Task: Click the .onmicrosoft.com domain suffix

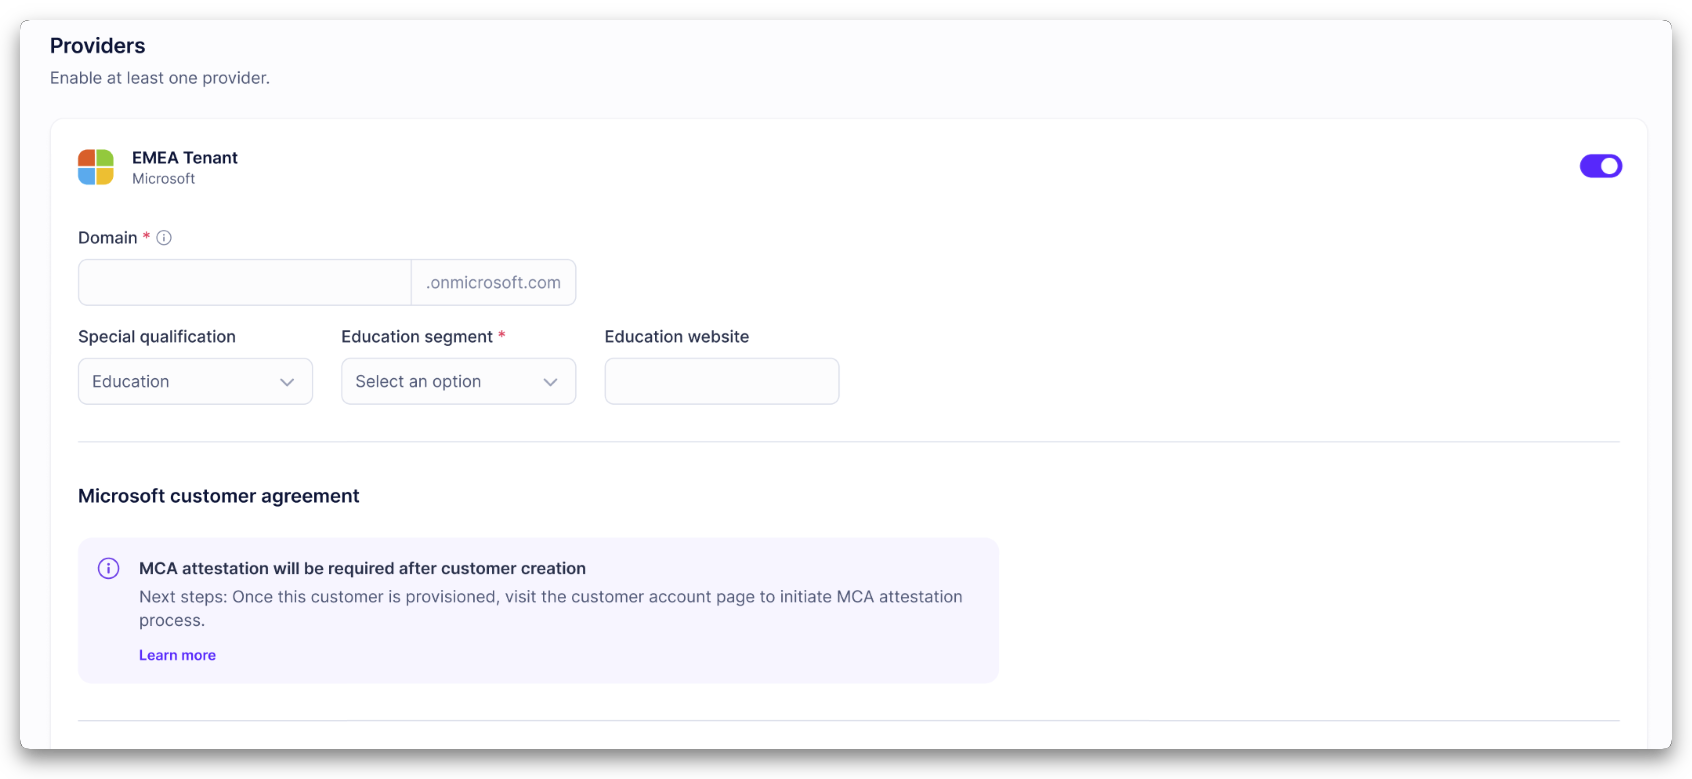Action: 493,283
